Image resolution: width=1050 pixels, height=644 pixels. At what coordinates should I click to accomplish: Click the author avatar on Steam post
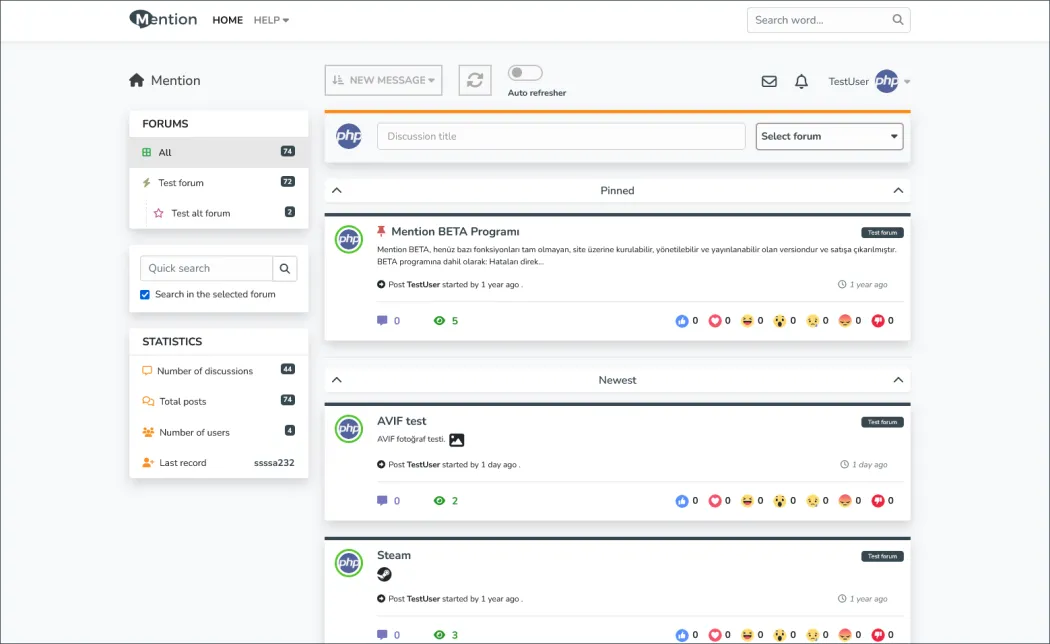(349, 563)
